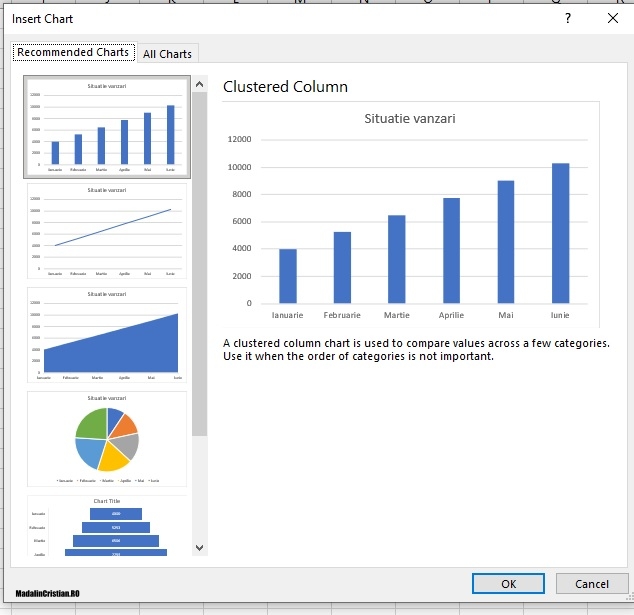Click the scroll down arrow in chart list
Image resolution: width=634 pixels, height=615 pixels.
pyautogui.click(x=199, y=547)
